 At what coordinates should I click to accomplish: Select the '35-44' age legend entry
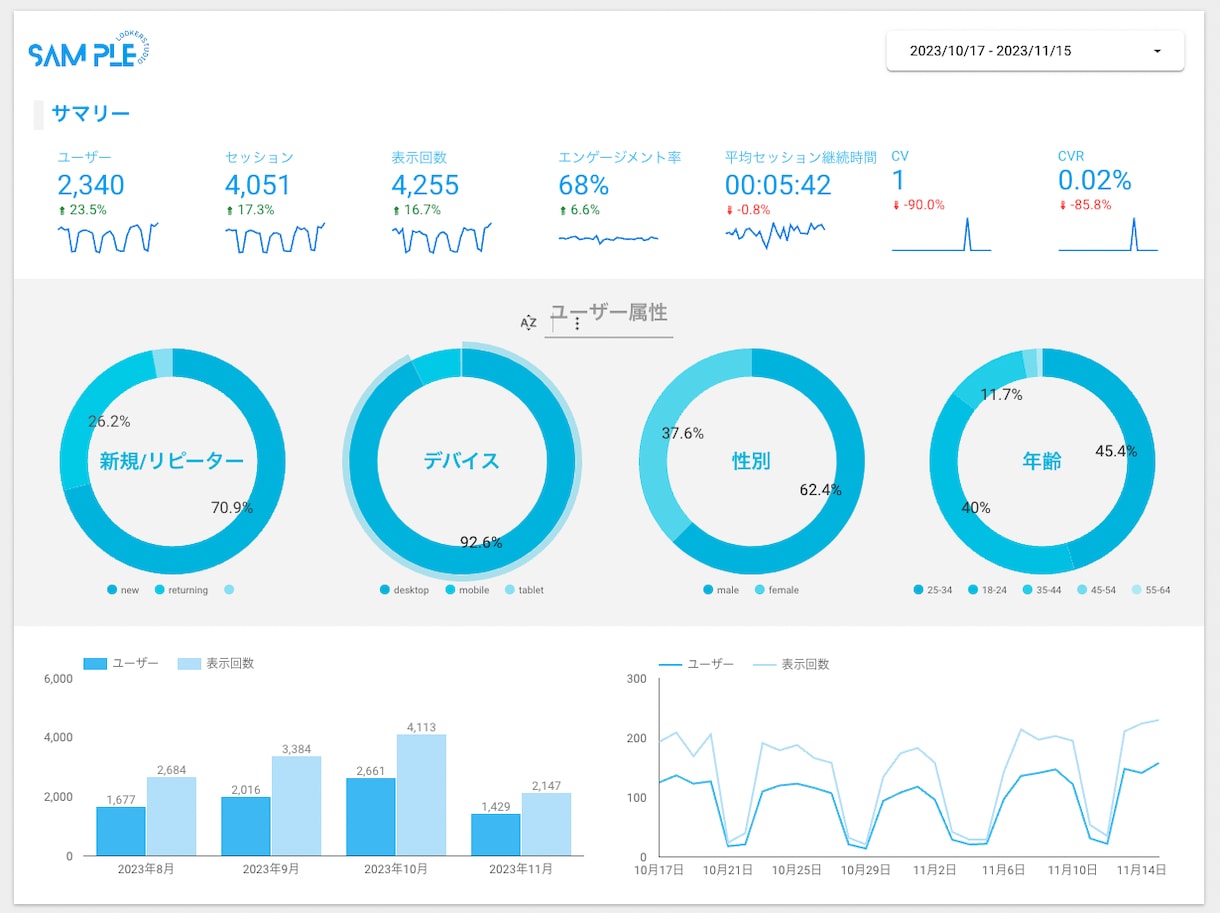click(x=1042, y=590)
